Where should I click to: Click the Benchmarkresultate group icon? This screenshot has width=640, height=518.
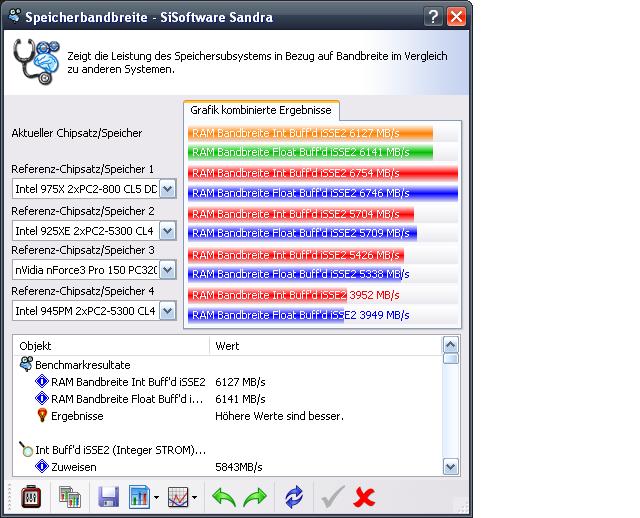(x=26, y=364)
